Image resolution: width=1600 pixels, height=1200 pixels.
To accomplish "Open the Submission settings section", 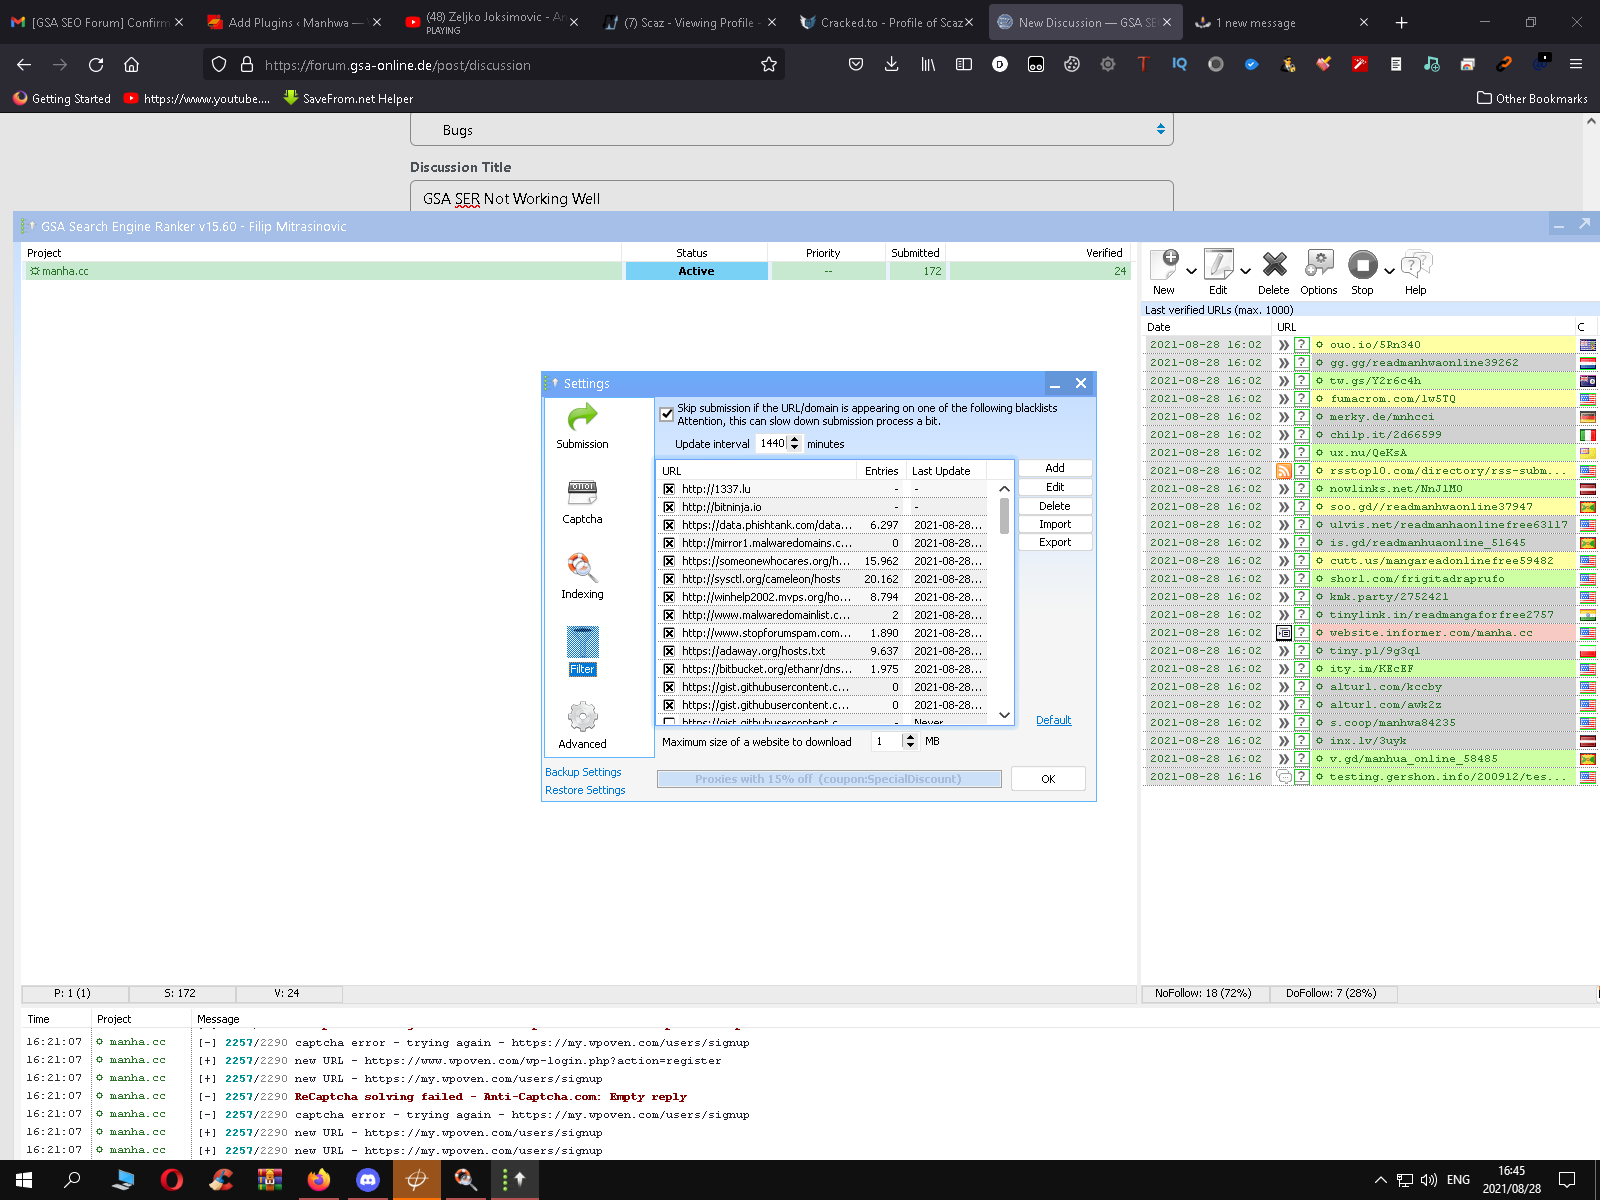I will point(582,426).
